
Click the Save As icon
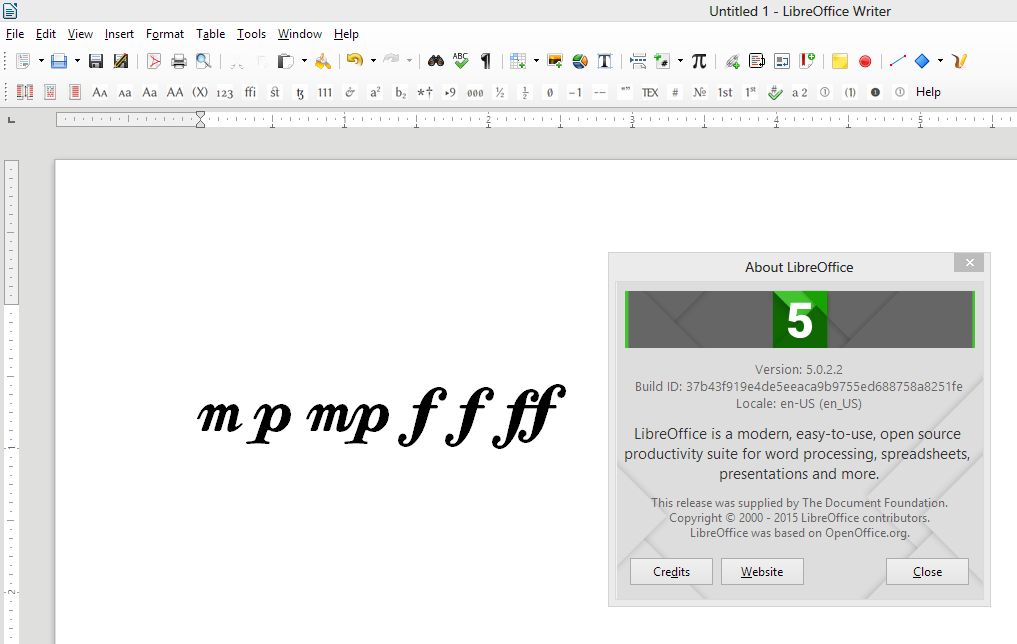tap(121, 61)
